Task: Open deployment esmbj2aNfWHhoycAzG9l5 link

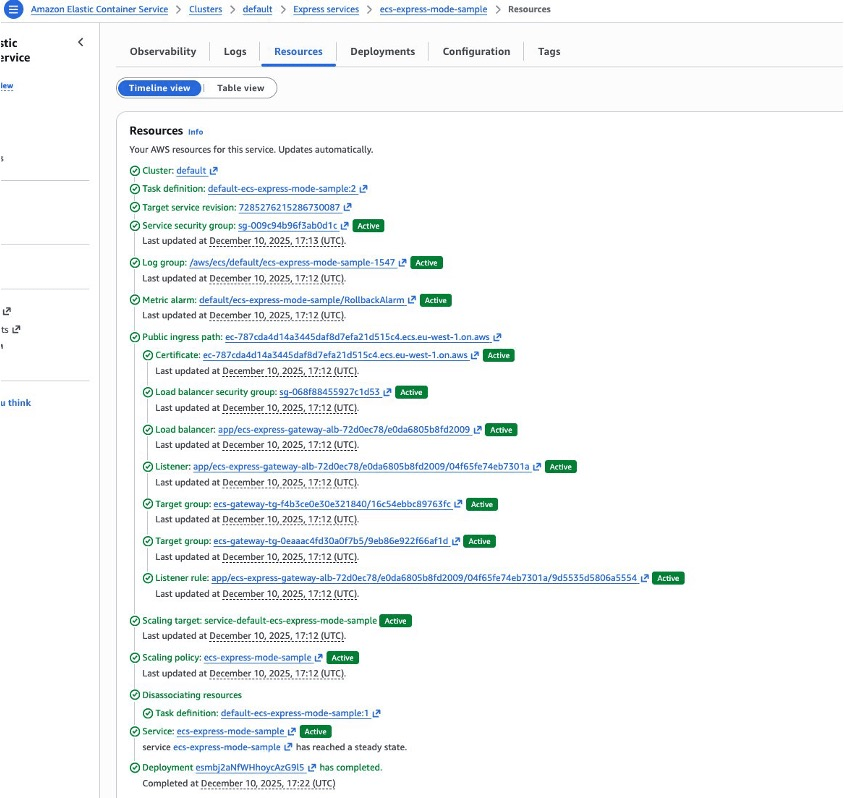Action: point(250,768)
